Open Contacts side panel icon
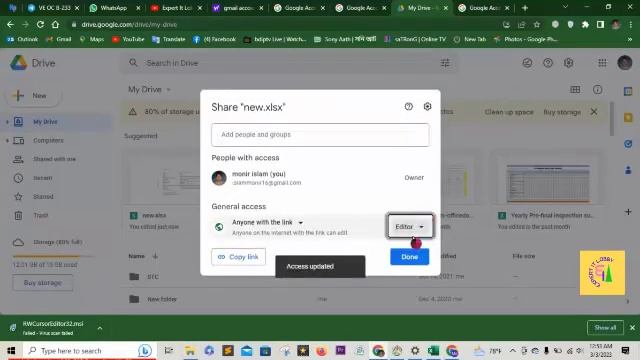 click(628, 170)
